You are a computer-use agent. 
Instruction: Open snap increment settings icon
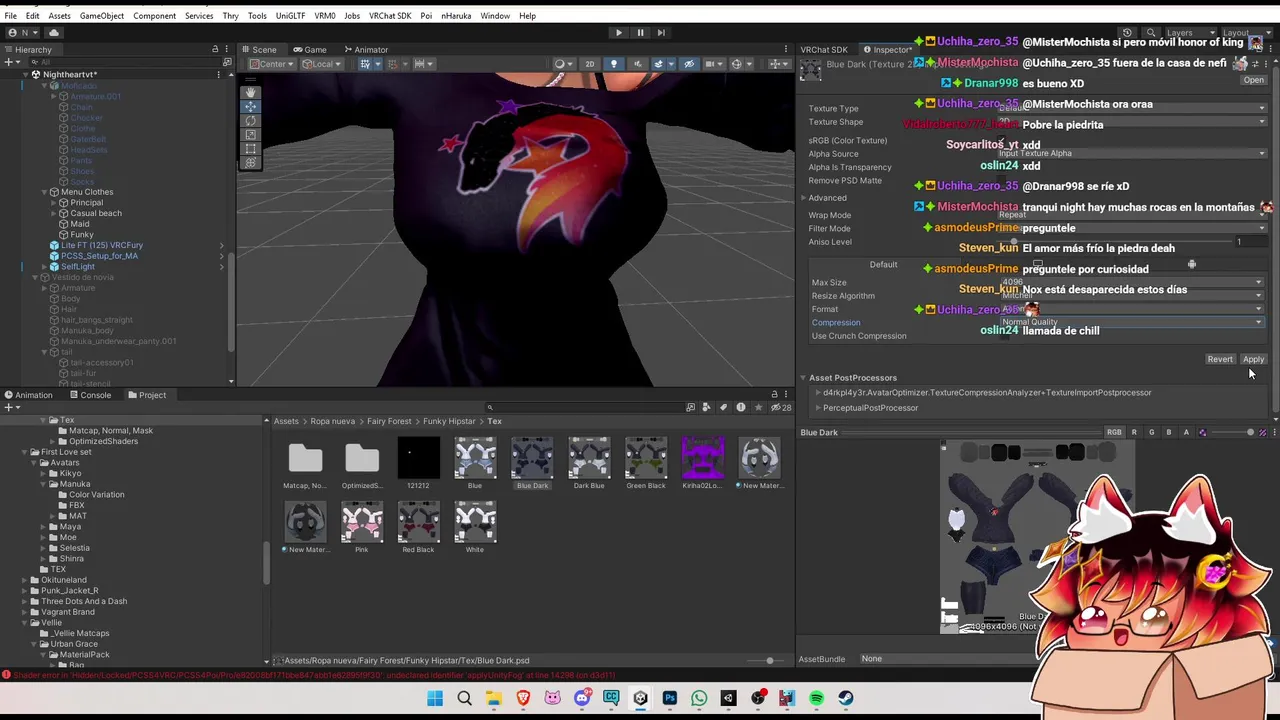[x=422, y=64]
